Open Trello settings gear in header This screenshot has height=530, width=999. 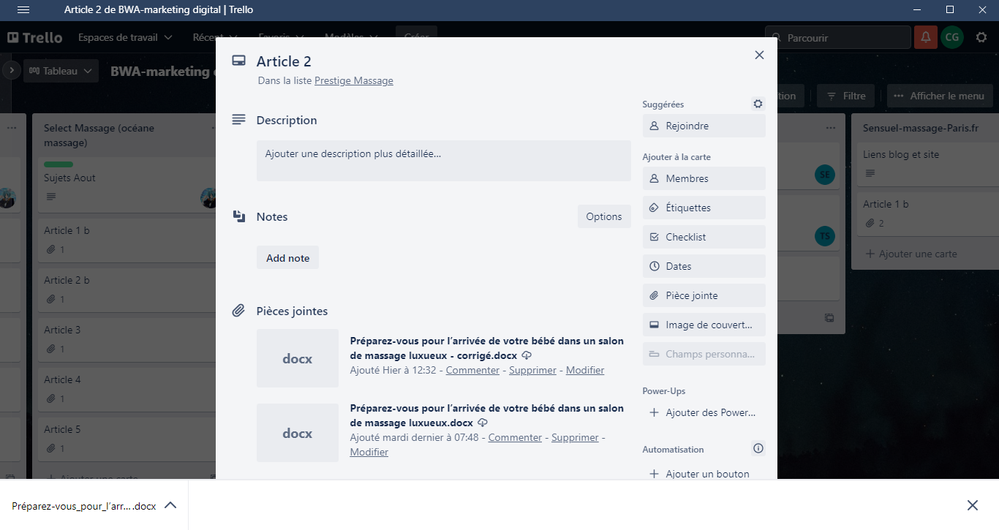(981, 38)
